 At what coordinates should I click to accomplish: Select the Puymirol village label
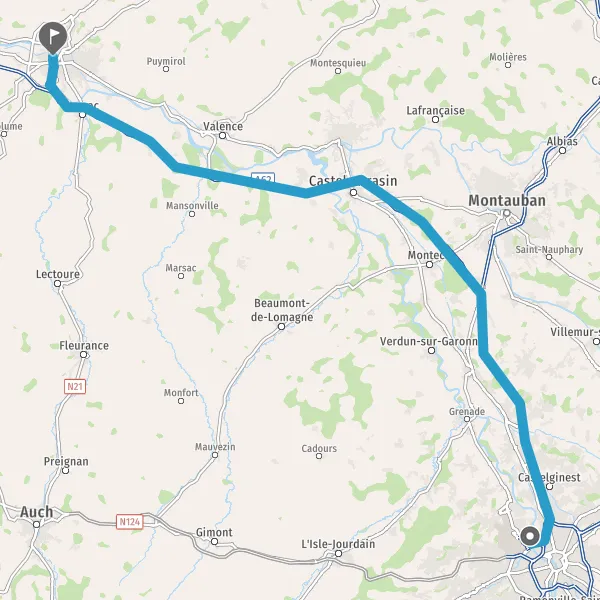[x=166, y=61]
